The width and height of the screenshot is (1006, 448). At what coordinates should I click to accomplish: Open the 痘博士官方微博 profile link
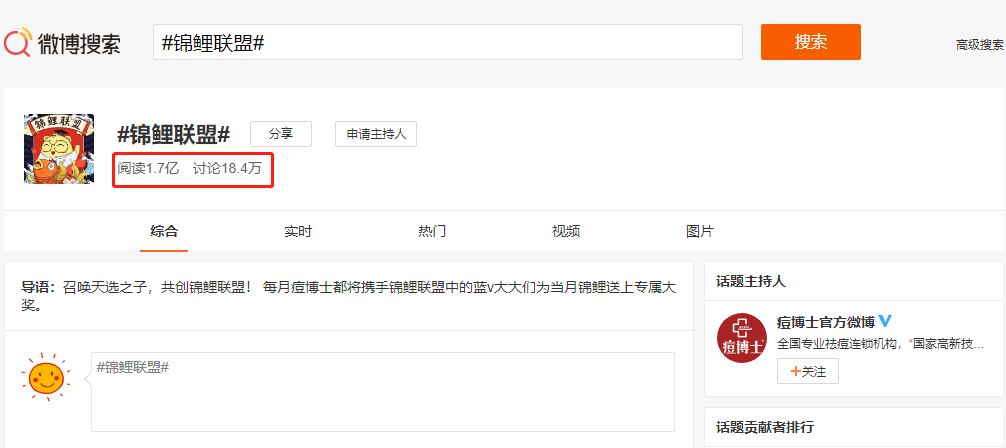point(826,322)
